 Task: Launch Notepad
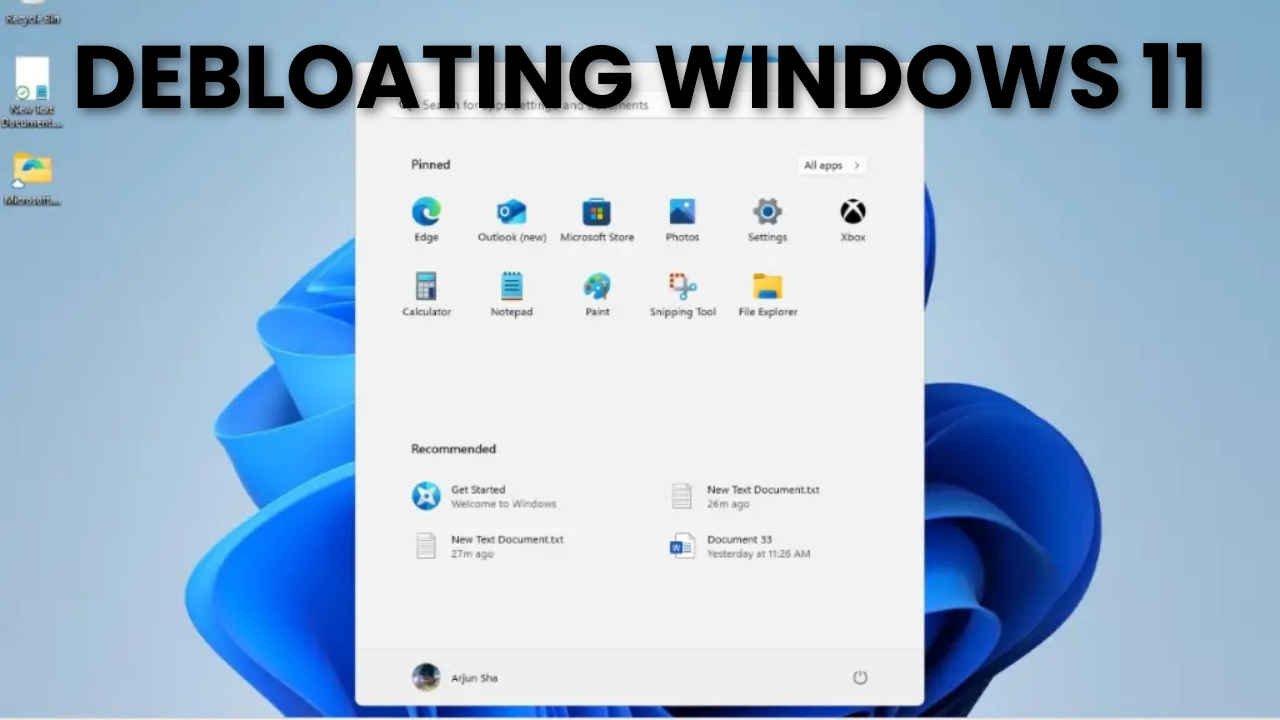coord(511,287)
